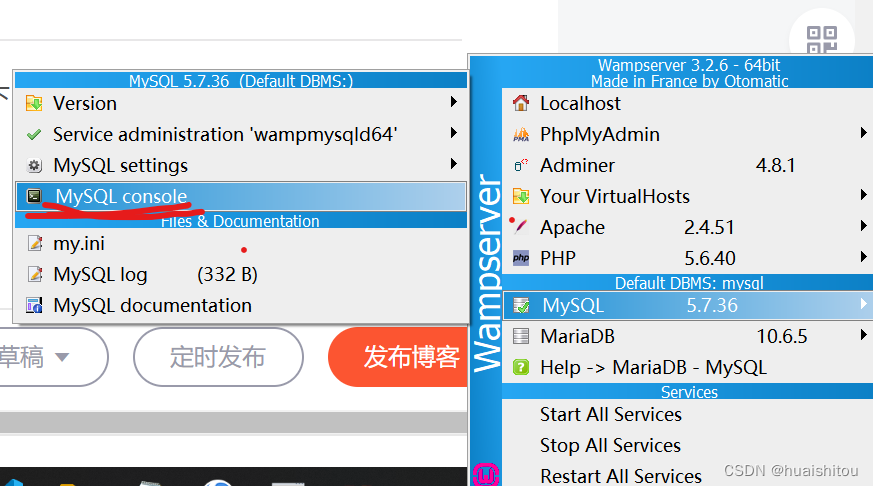This screenshot has height=486, width=873.
Task: Open the Version menu entry
Action: coord(241,104)
